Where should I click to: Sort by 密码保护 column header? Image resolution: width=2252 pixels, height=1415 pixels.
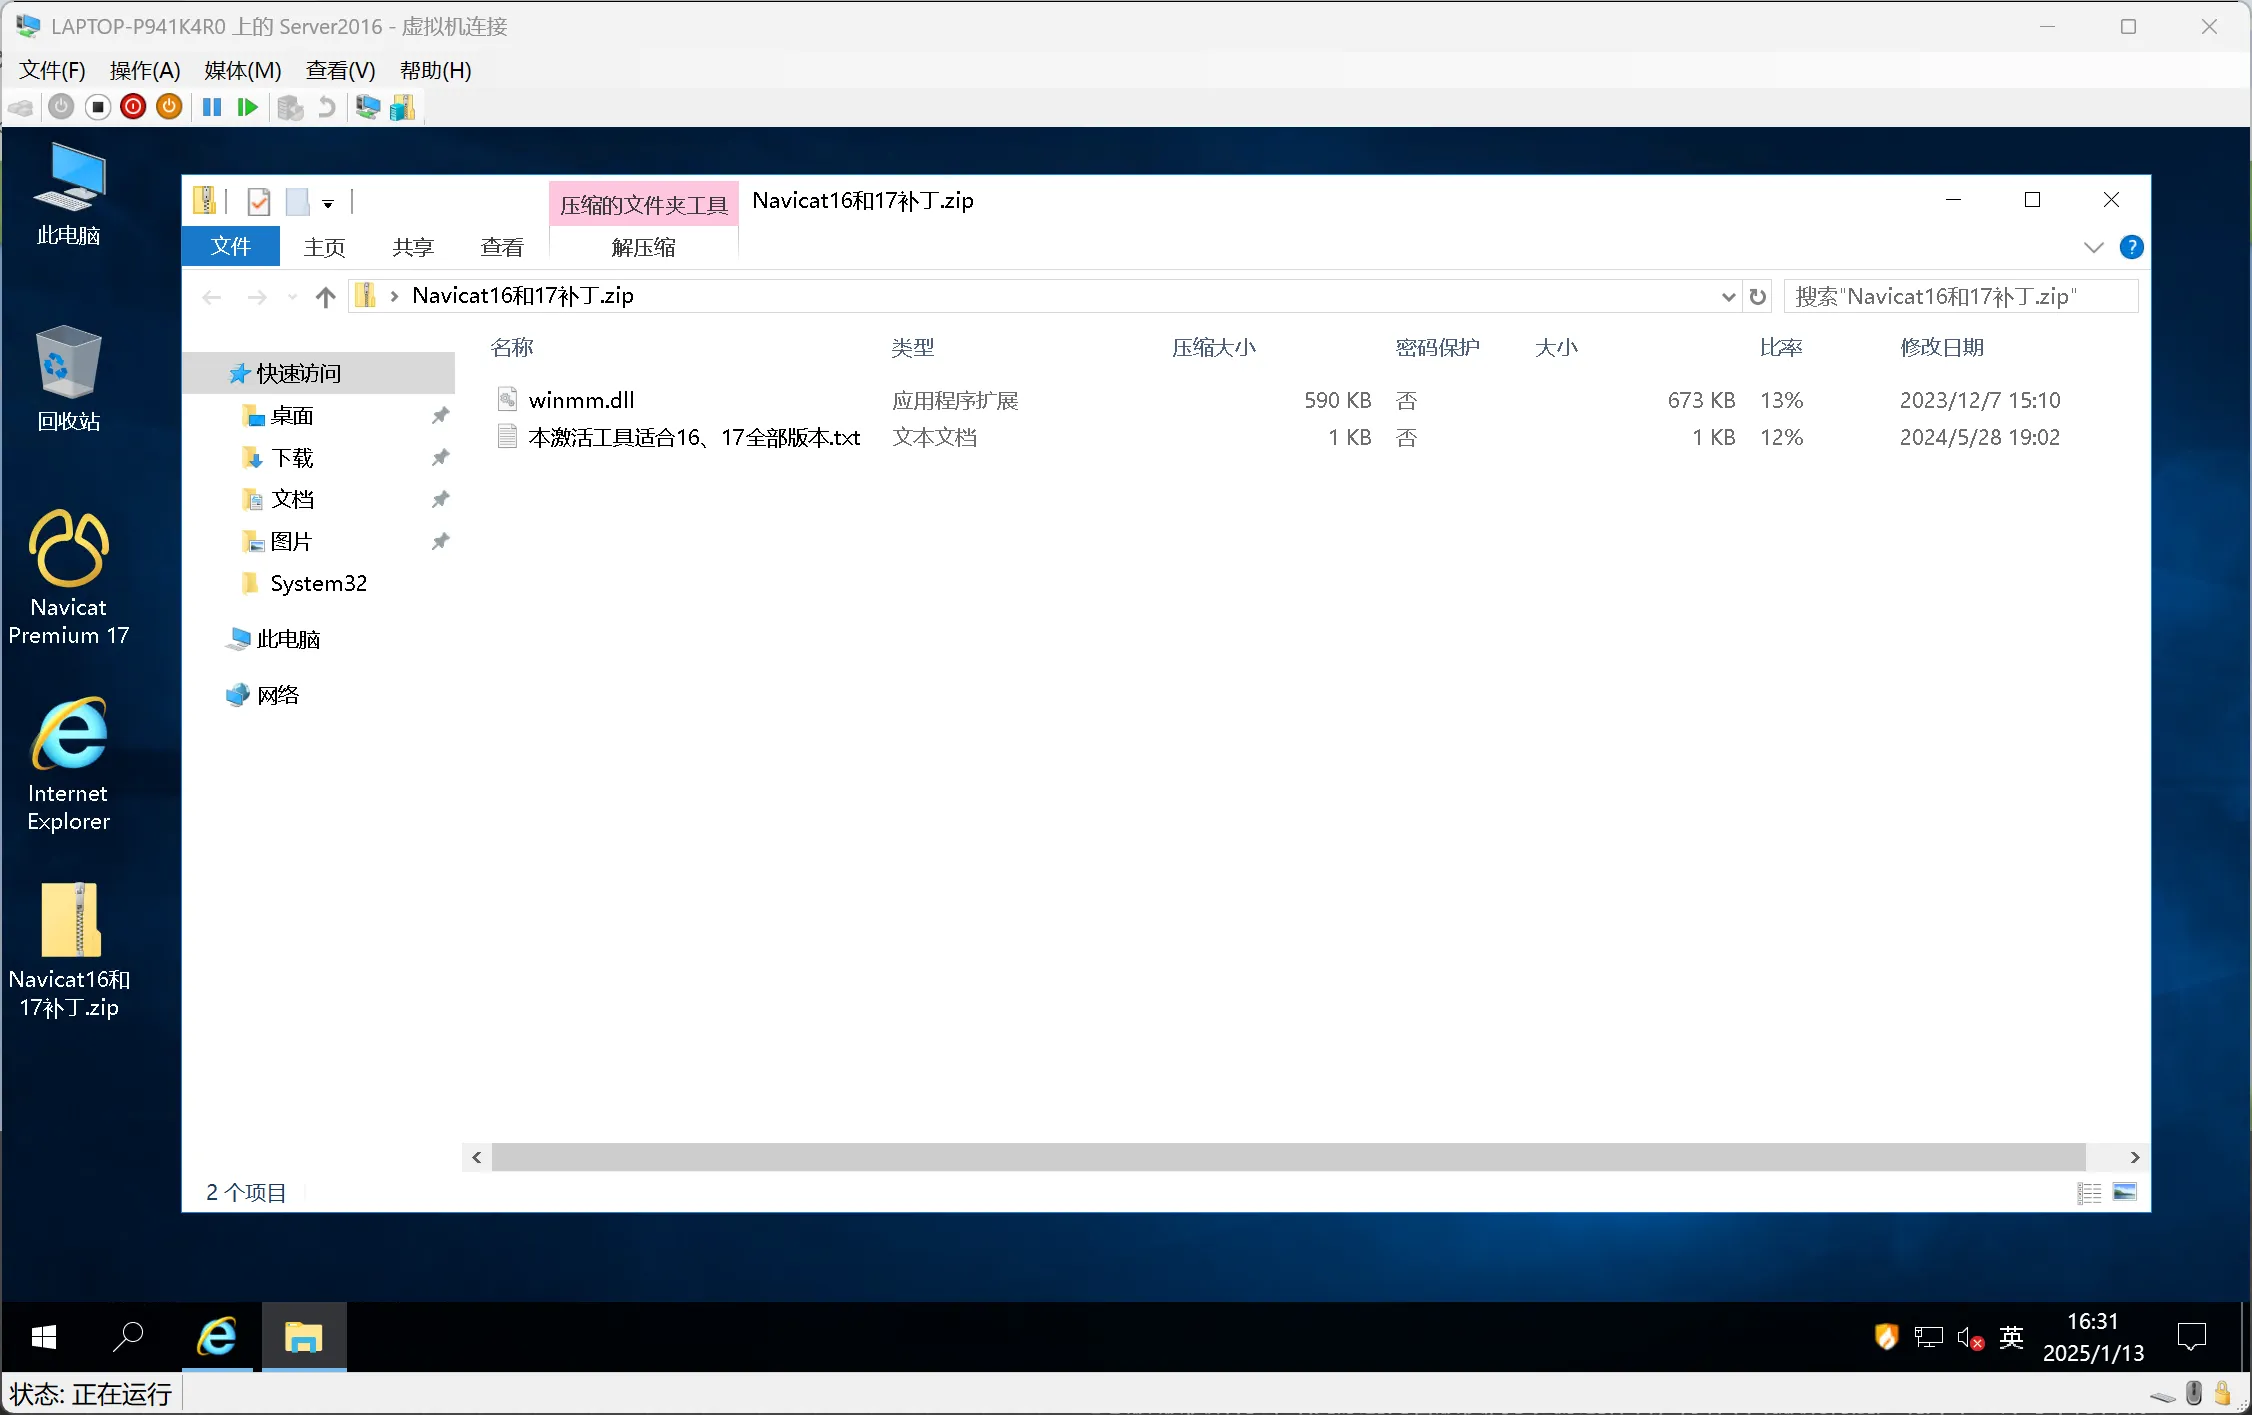point(1437,348)
